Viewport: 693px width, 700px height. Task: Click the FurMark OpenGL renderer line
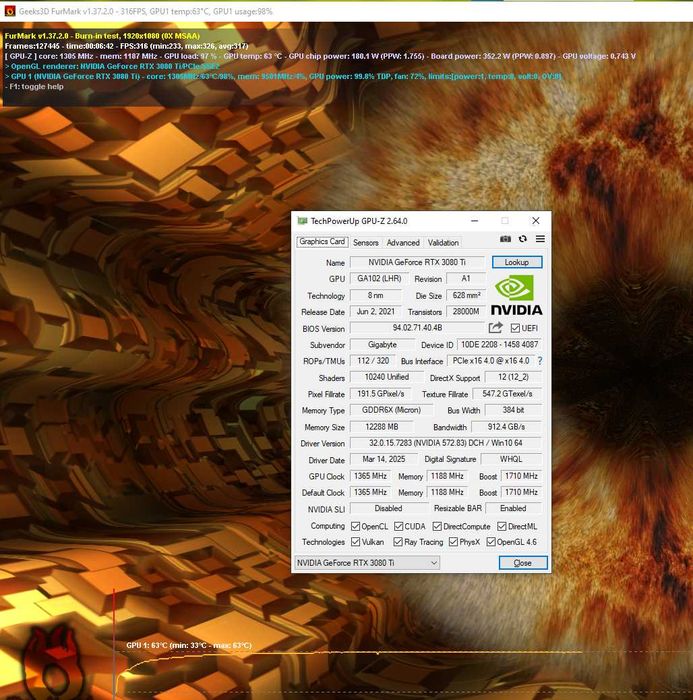pos(112,66)
